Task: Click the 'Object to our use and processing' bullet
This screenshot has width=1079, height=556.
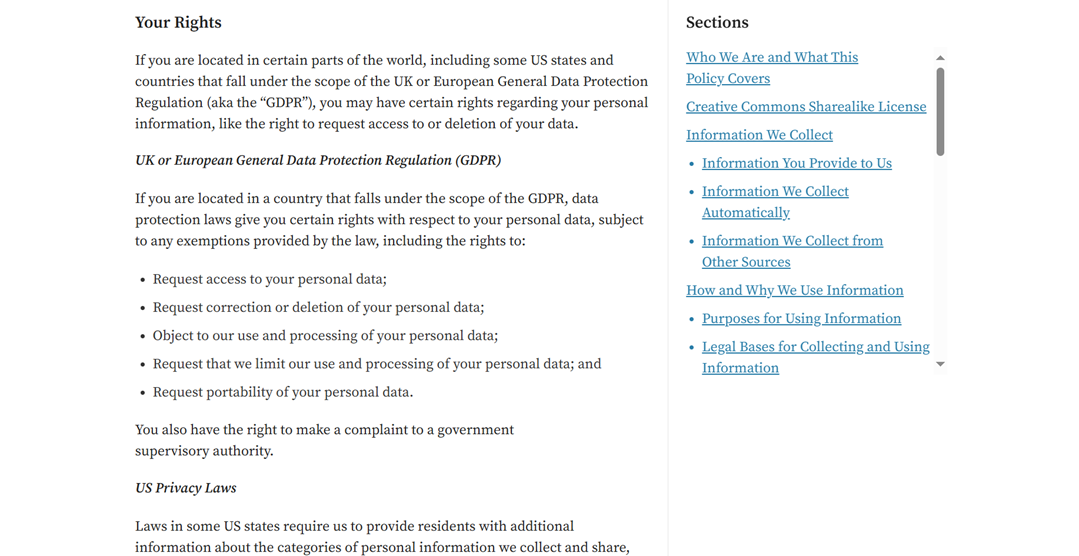Action: coord(325,336)
